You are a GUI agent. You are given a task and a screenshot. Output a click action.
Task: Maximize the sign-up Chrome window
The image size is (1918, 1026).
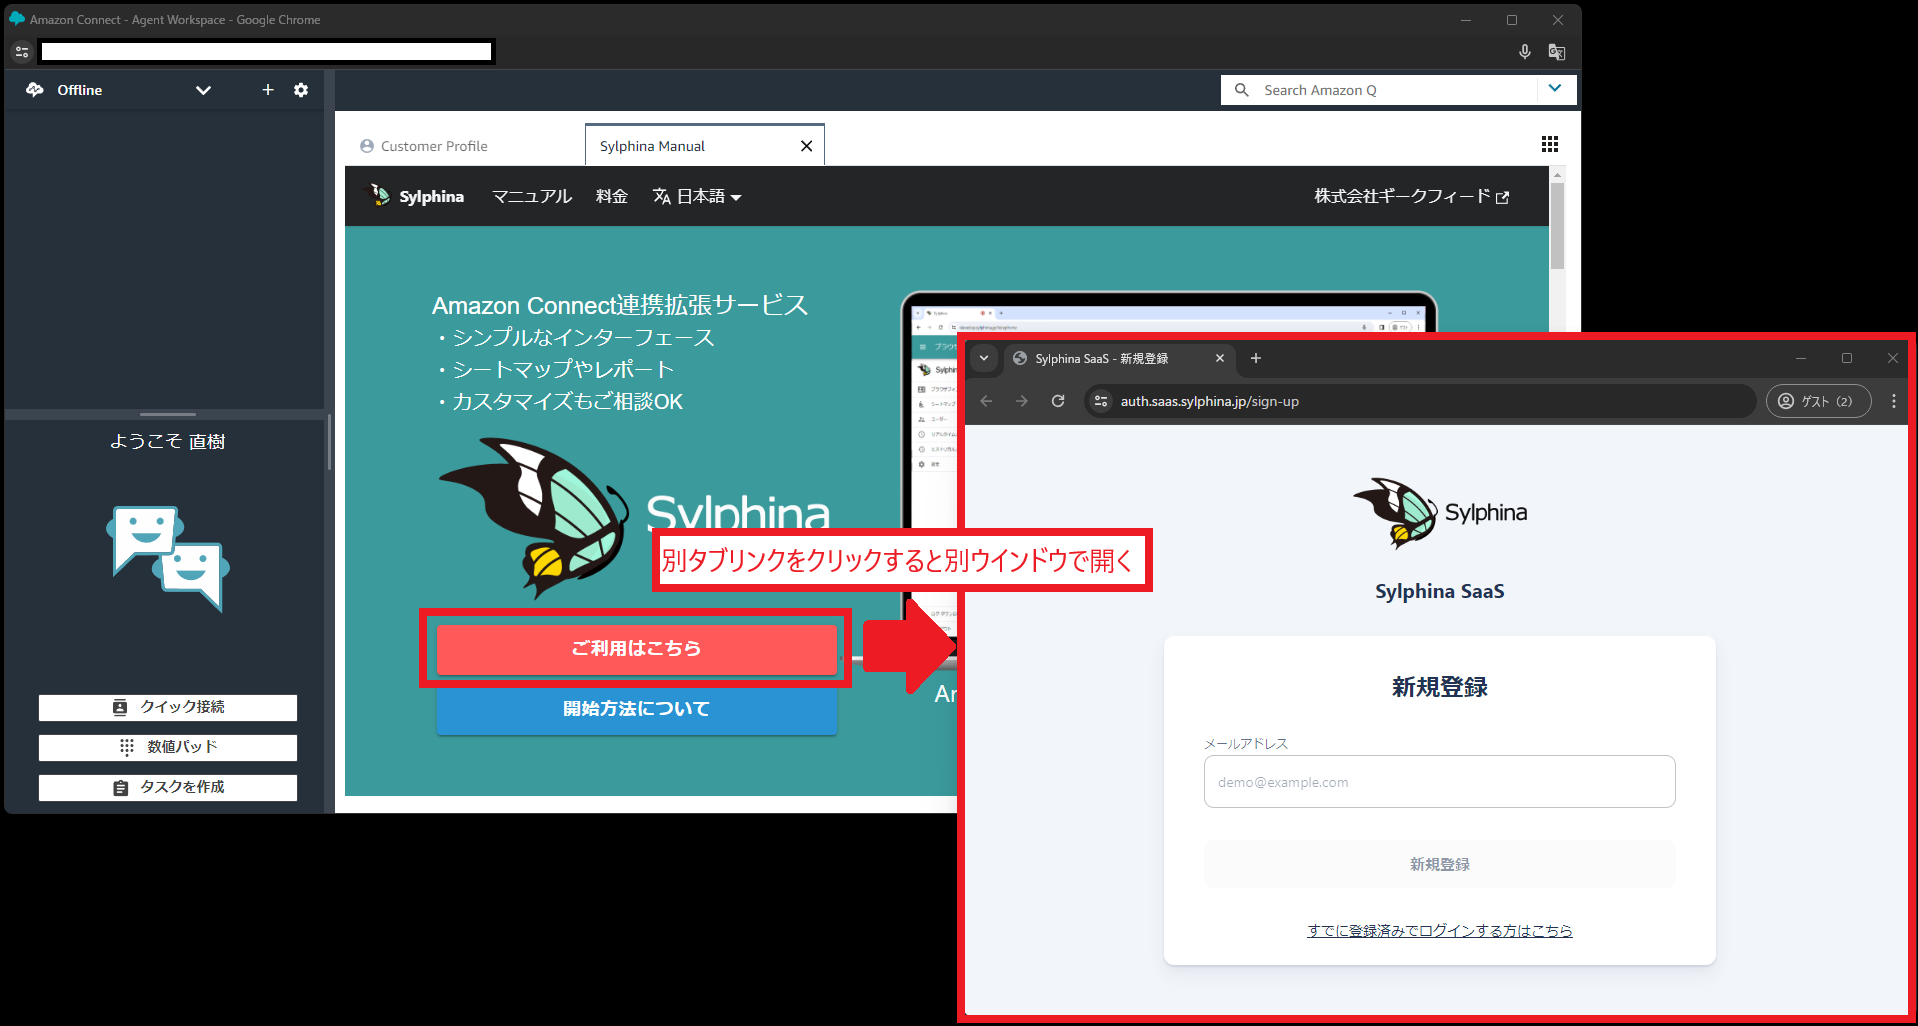pyautogui.click(x=1847, y=358)
